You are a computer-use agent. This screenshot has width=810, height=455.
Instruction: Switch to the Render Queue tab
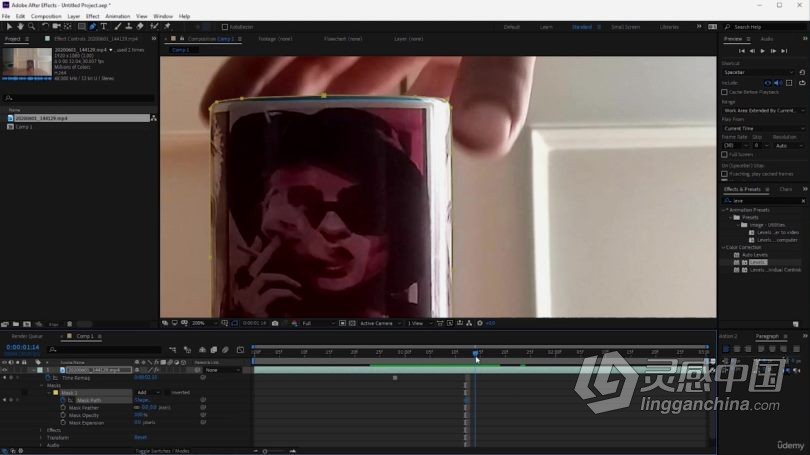[x=27, y=336]
